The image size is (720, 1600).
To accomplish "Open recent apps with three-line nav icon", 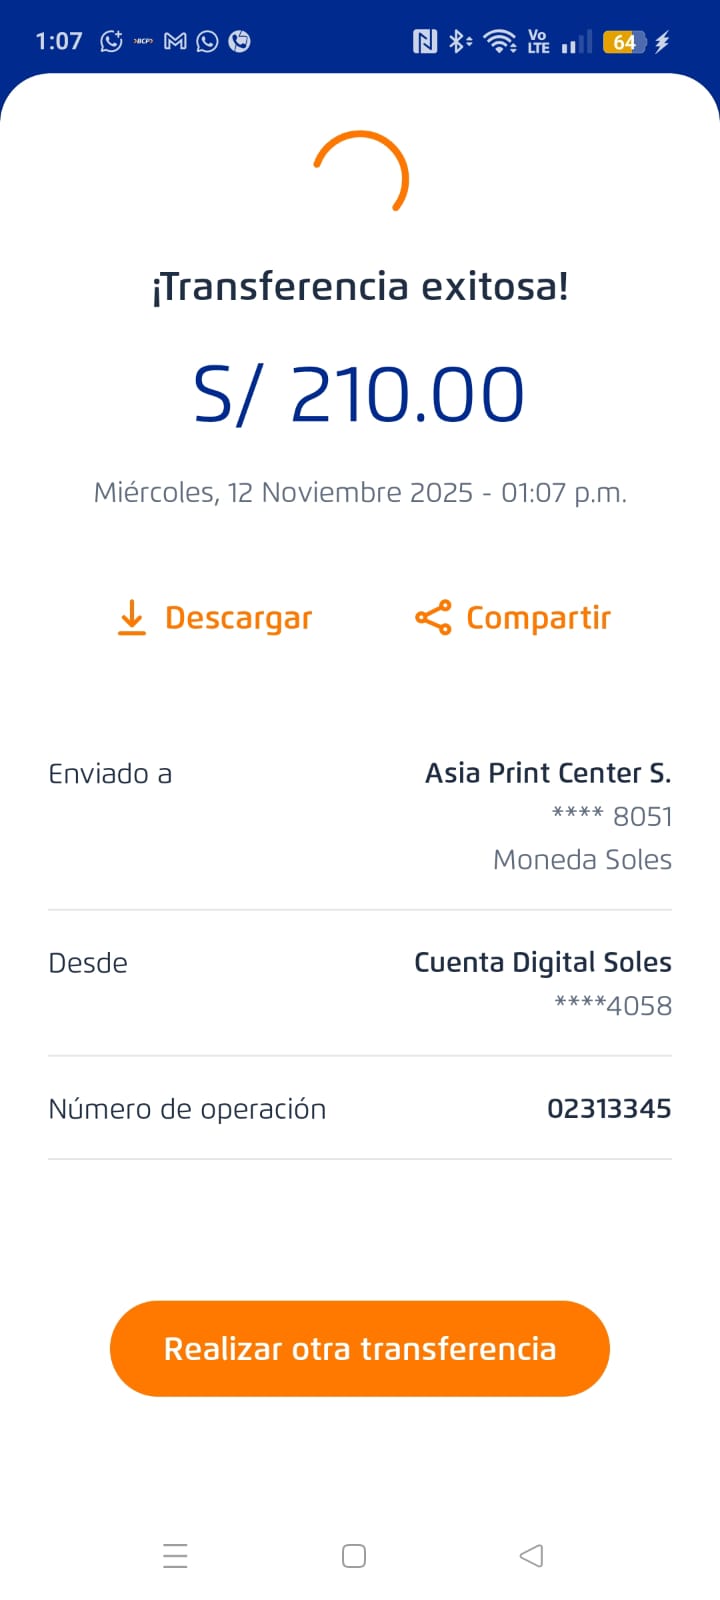I will coord(175,1556).
